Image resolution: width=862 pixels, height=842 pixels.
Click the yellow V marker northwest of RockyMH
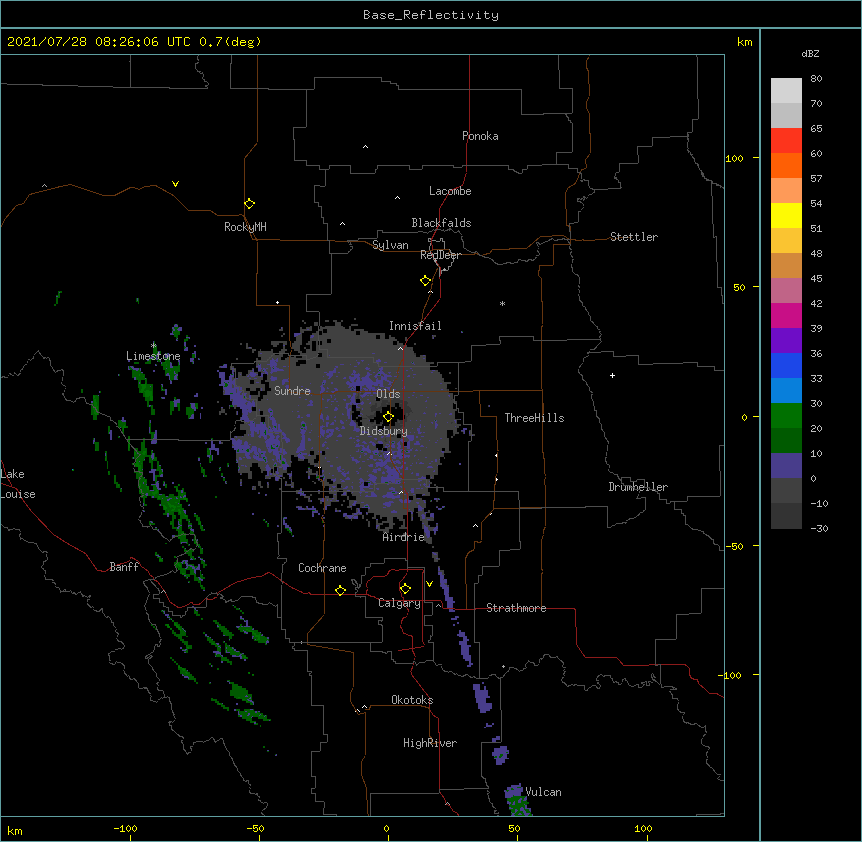click(175, 184)
